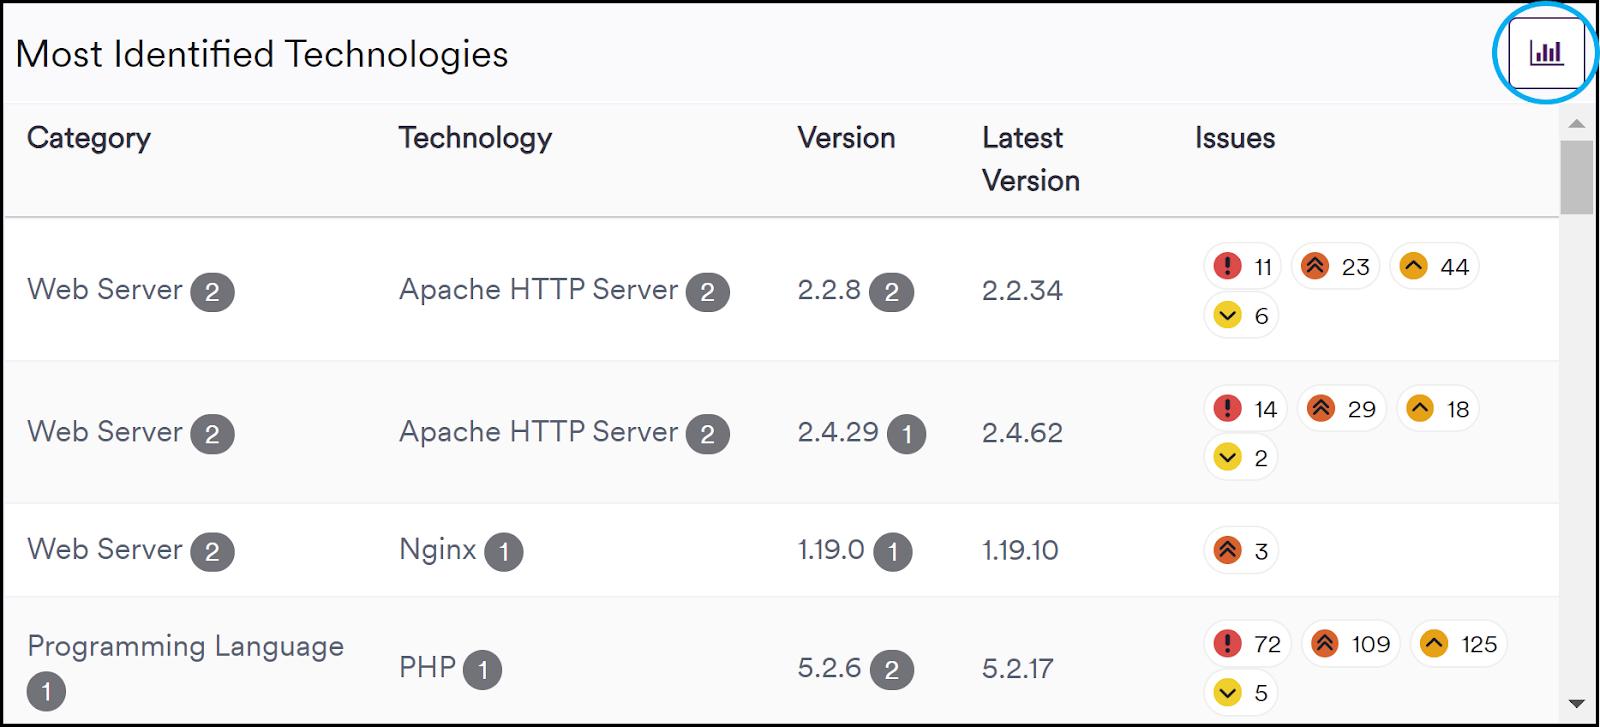Click PHP high severity badge showing 109

[1350, 643]
